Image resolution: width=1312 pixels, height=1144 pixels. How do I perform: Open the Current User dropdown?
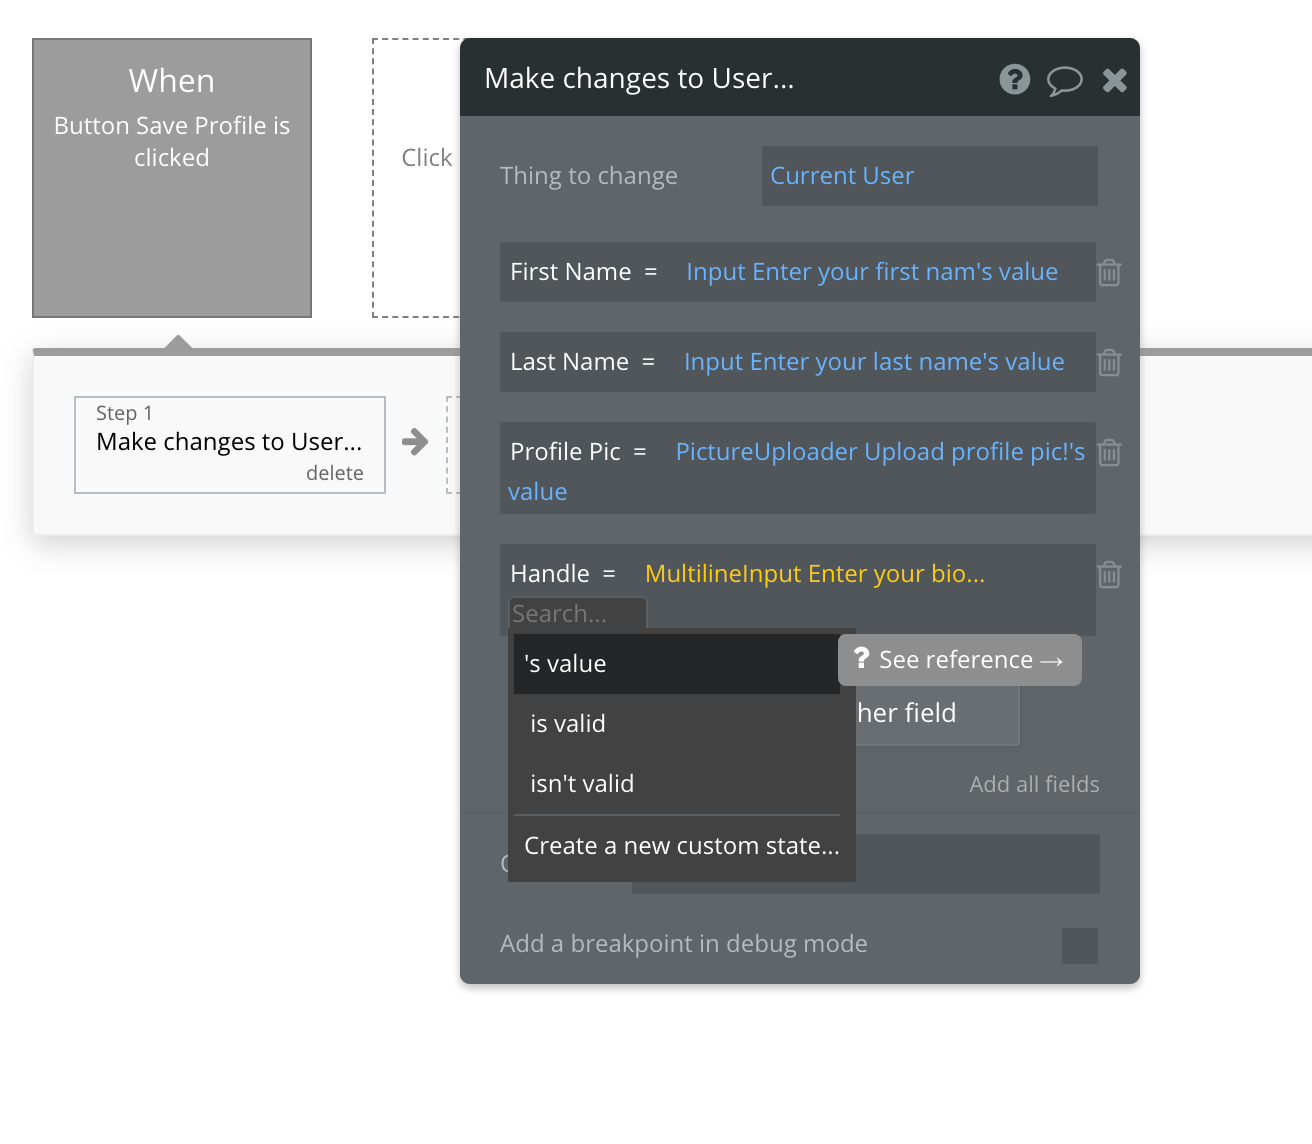[929, 175]
